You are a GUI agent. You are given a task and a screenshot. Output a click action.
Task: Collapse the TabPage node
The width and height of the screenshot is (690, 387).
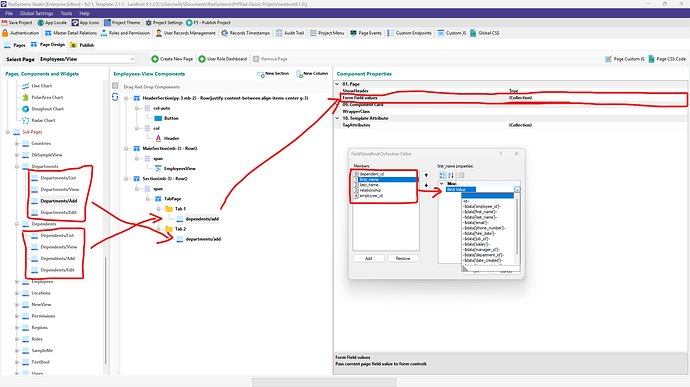[148, 199]
